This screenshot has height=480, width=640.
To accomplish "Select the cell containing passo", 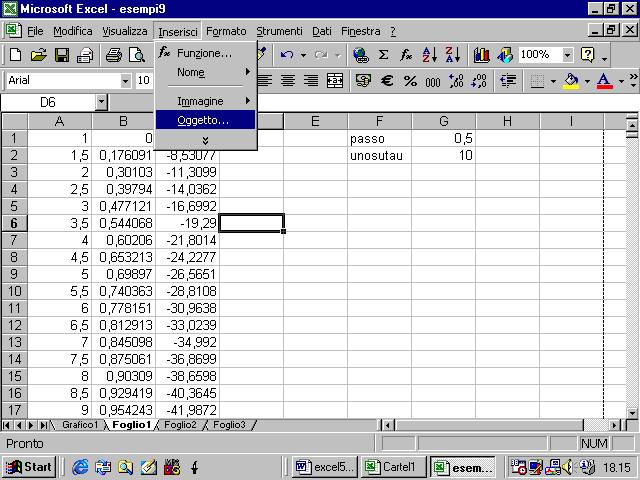I will (x=380, y=139).
